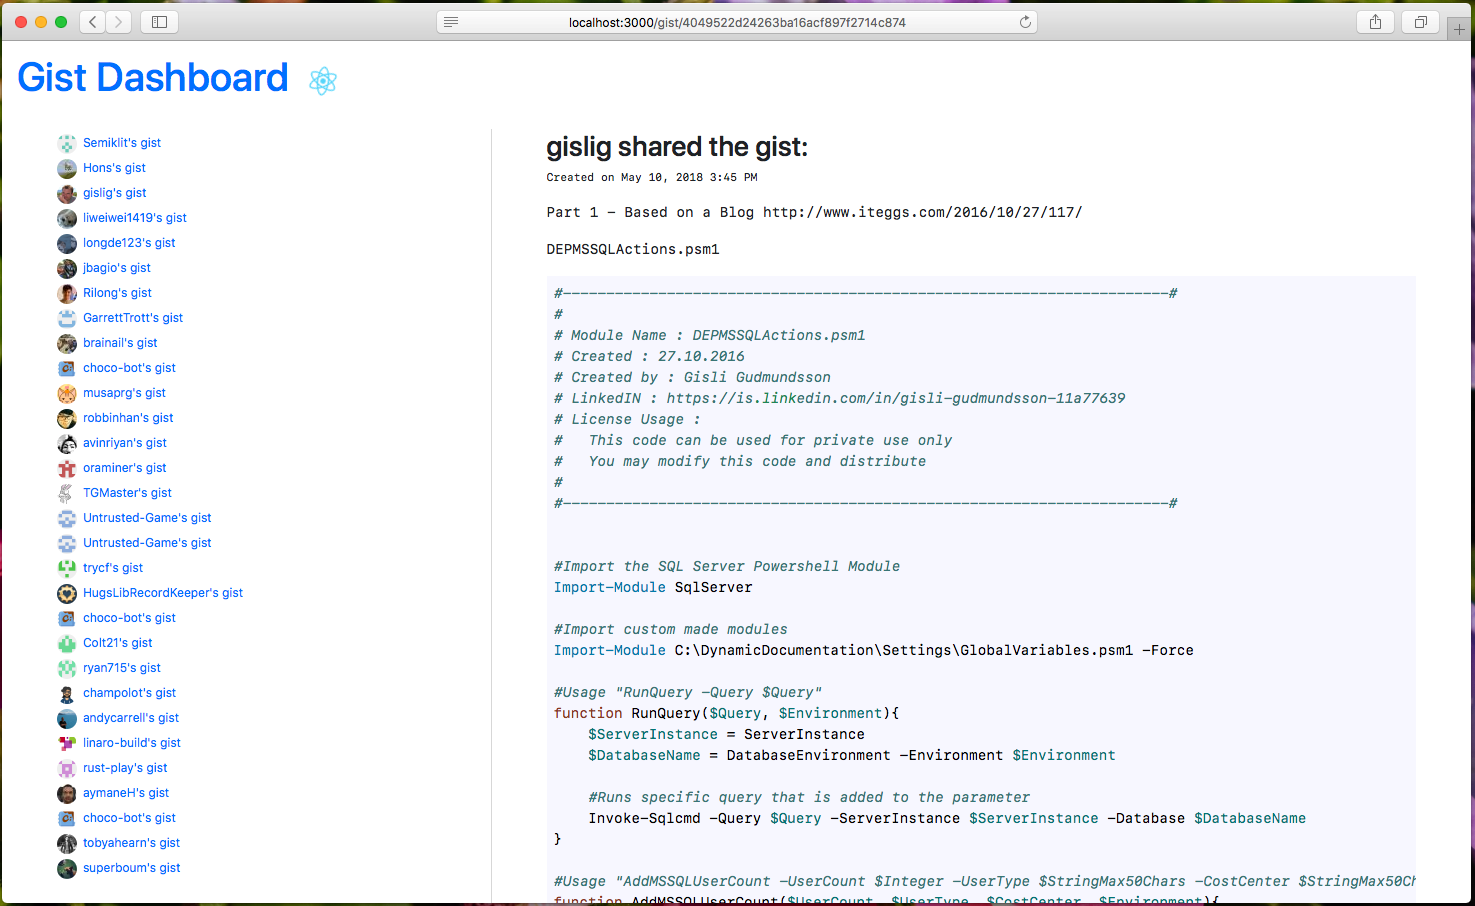Open trycf's gist link

pos(112,567)
